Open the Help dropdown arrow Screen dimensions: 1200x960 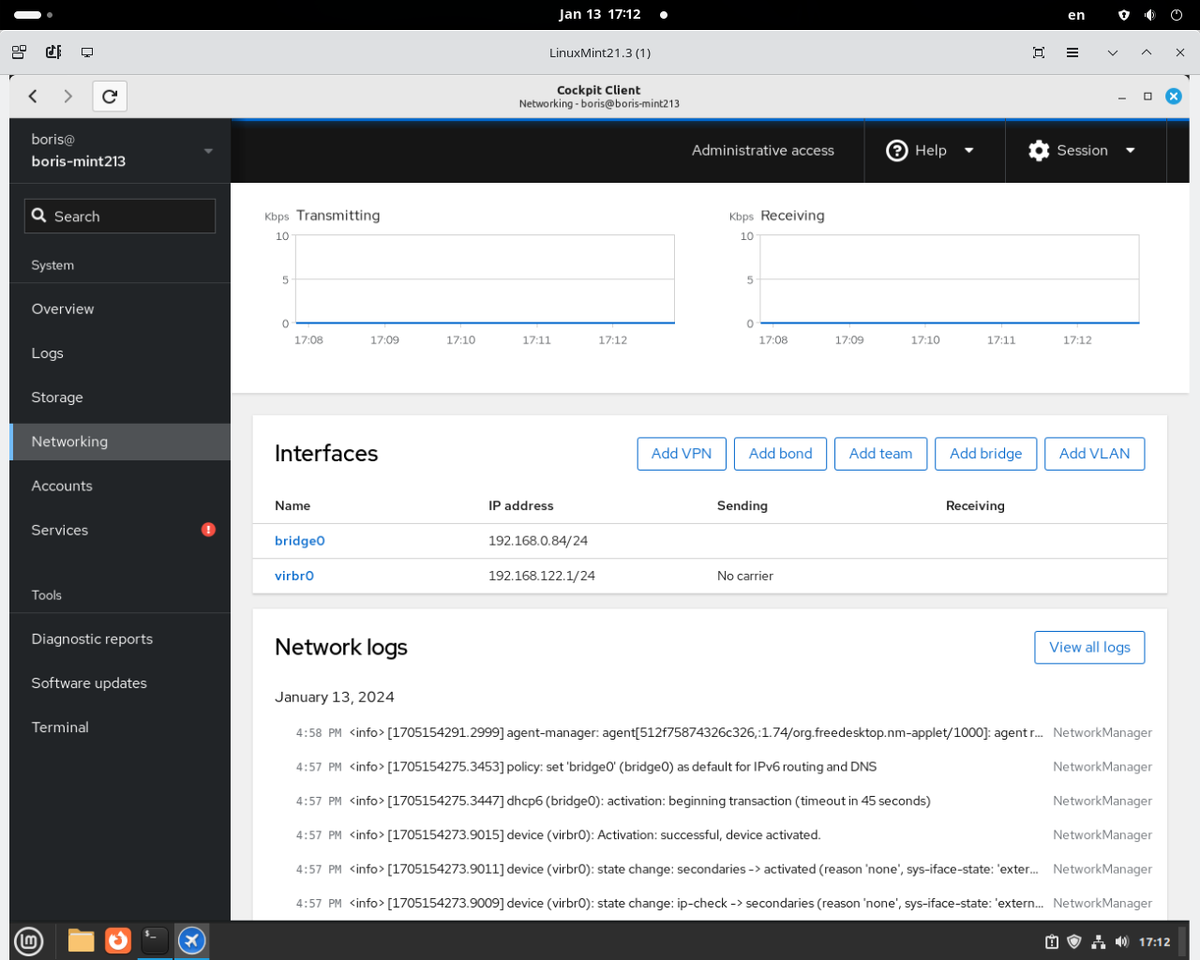[x=968, y=150]
